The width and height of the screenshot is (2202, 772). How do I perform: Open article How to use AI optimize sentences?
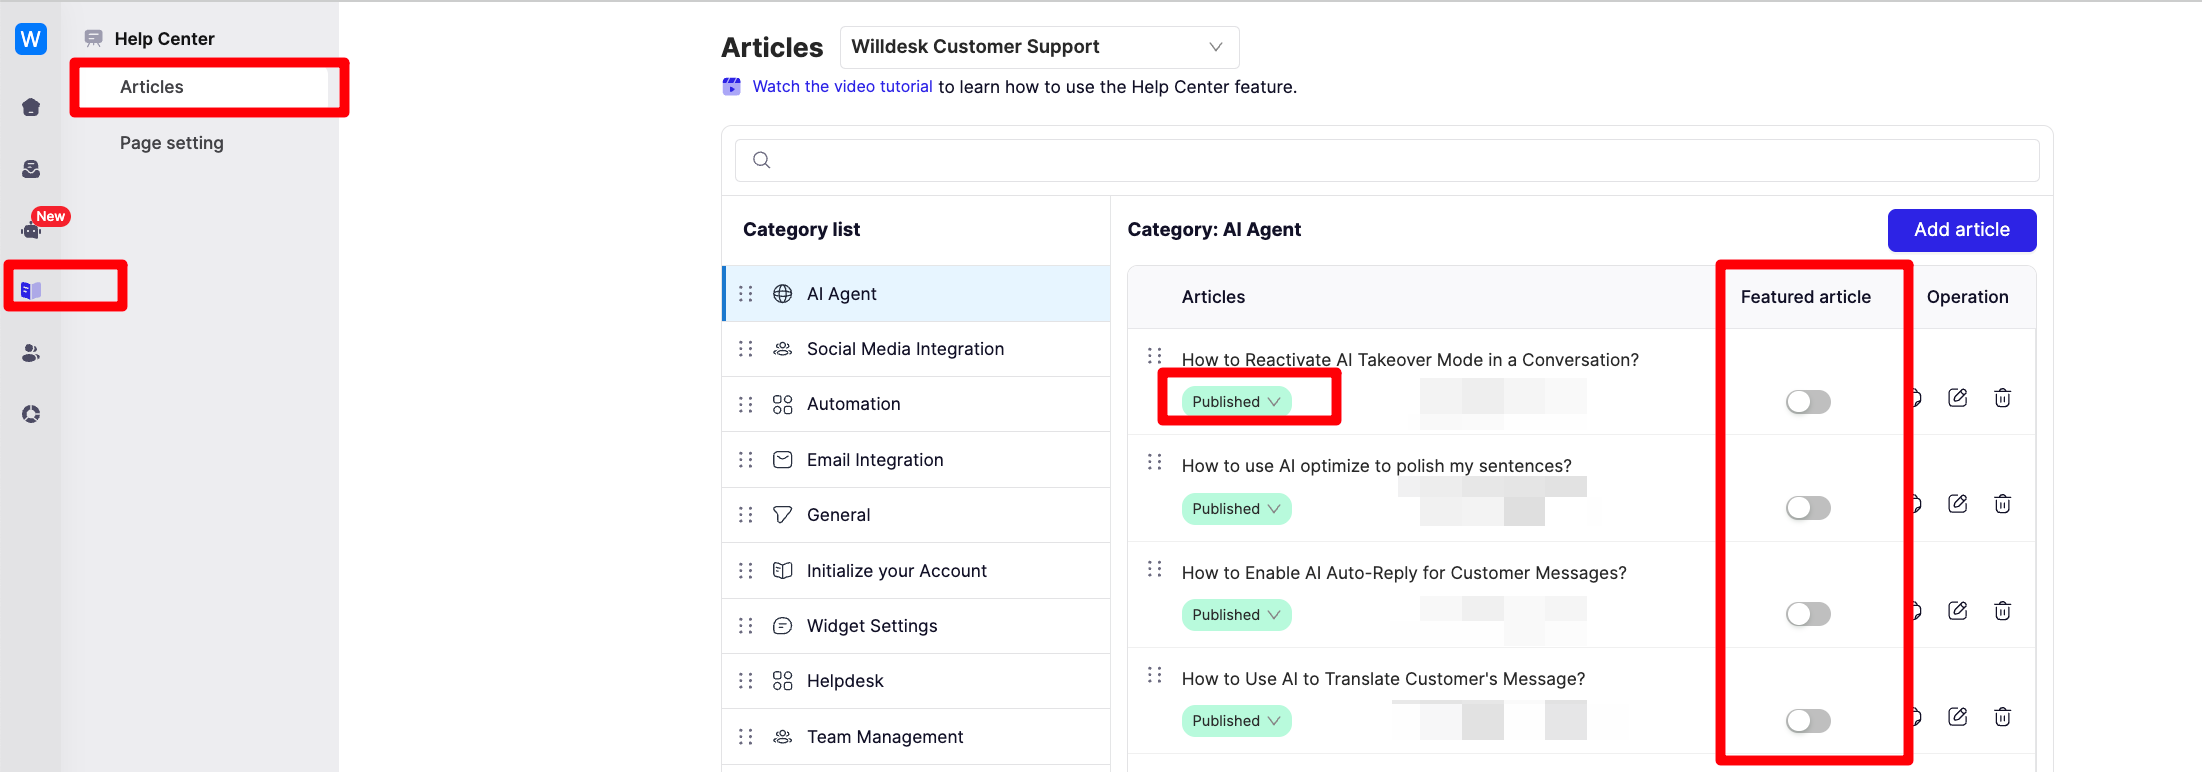(x=1377, y=466)
